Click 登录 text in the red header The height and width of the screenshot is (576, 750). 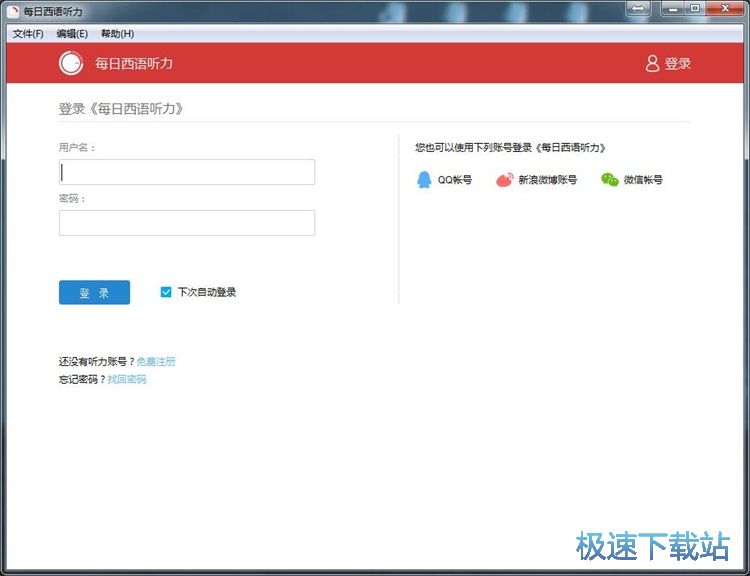[678, 63]
